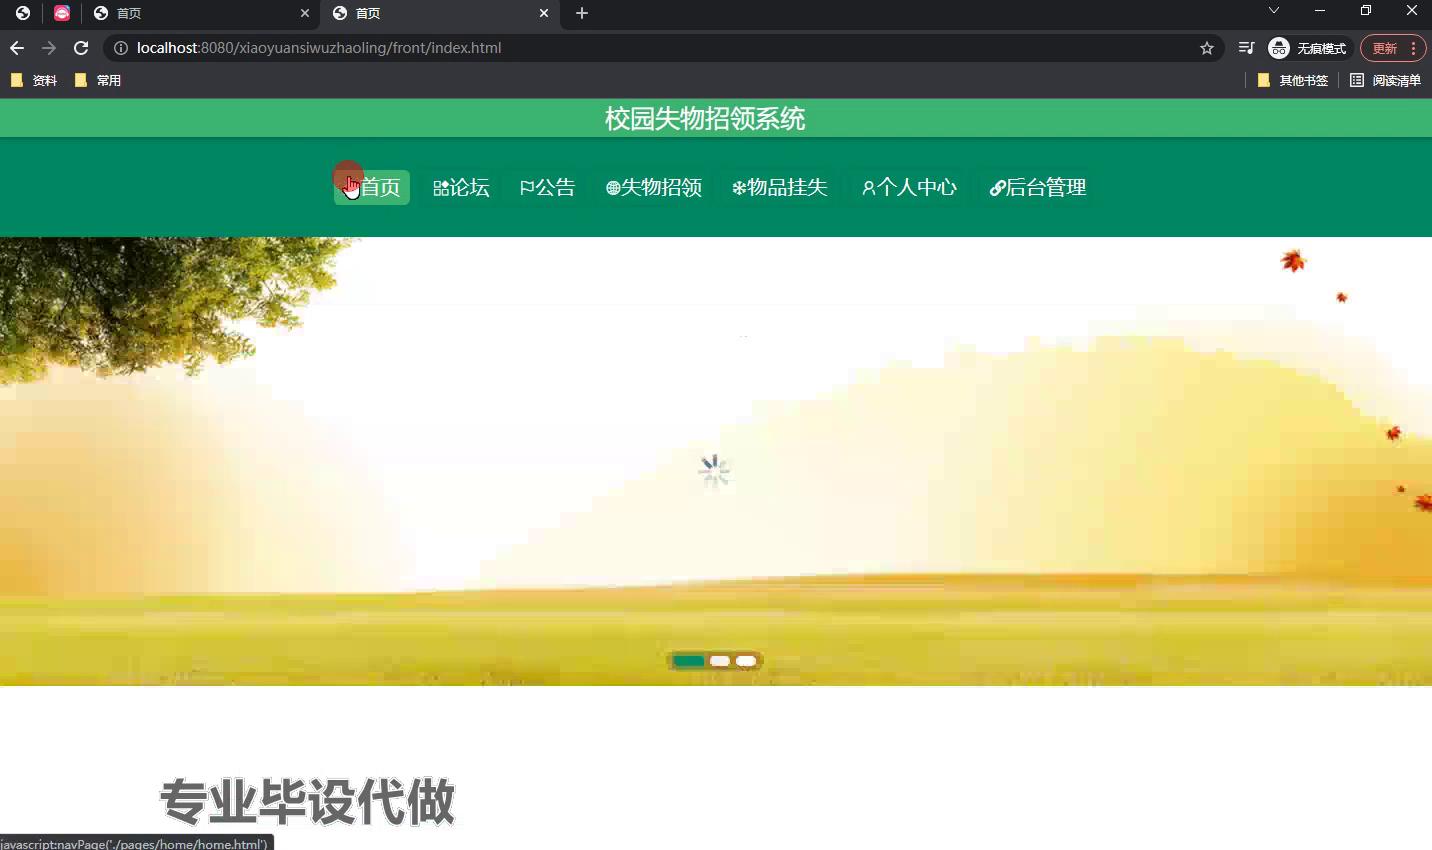Viewport: 1432px width, 850px height.
Task: Open a new browser tab
Action: tap(582, 13)
